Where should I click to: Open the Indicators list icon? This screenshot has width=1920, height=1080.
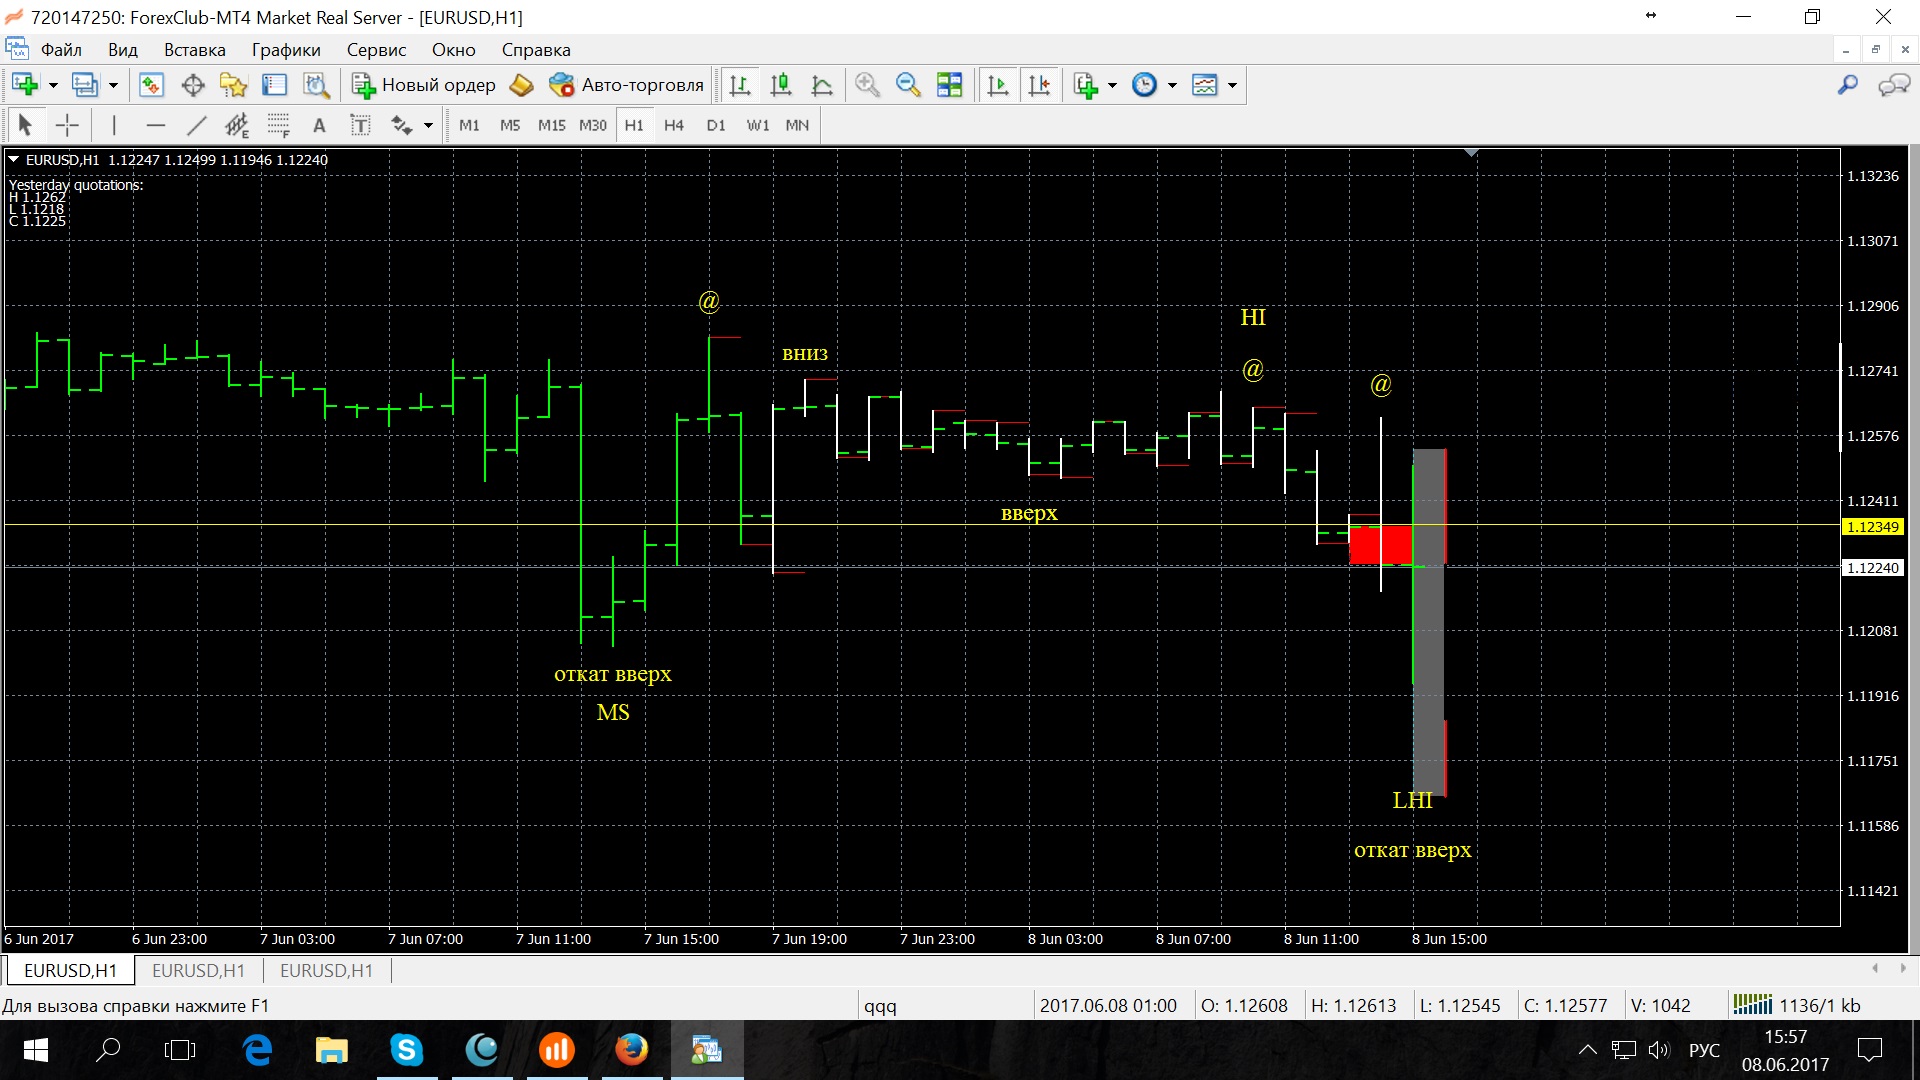[1086, 85]
